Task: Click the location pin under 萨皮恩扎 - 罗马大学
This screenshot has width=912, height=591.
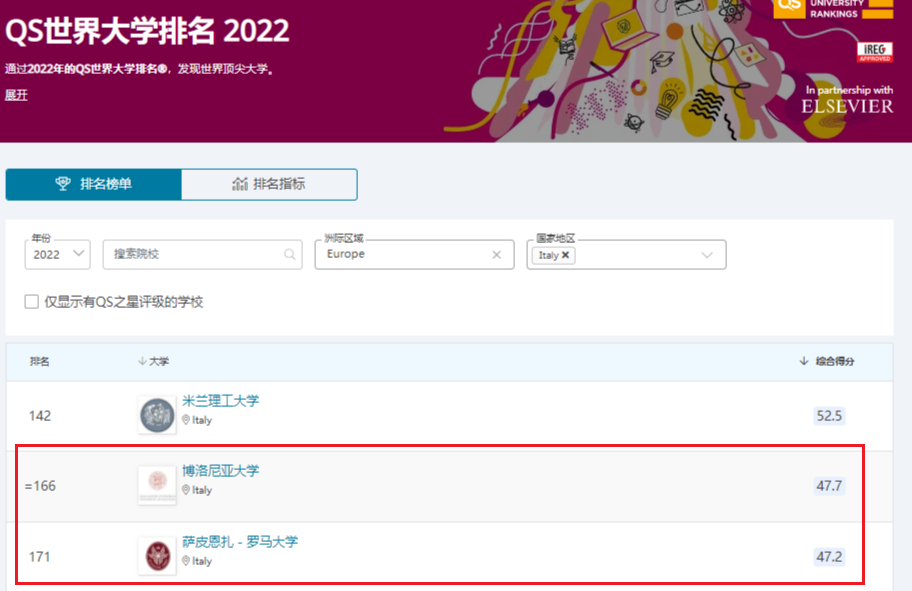Action: [x=186, y=561]
